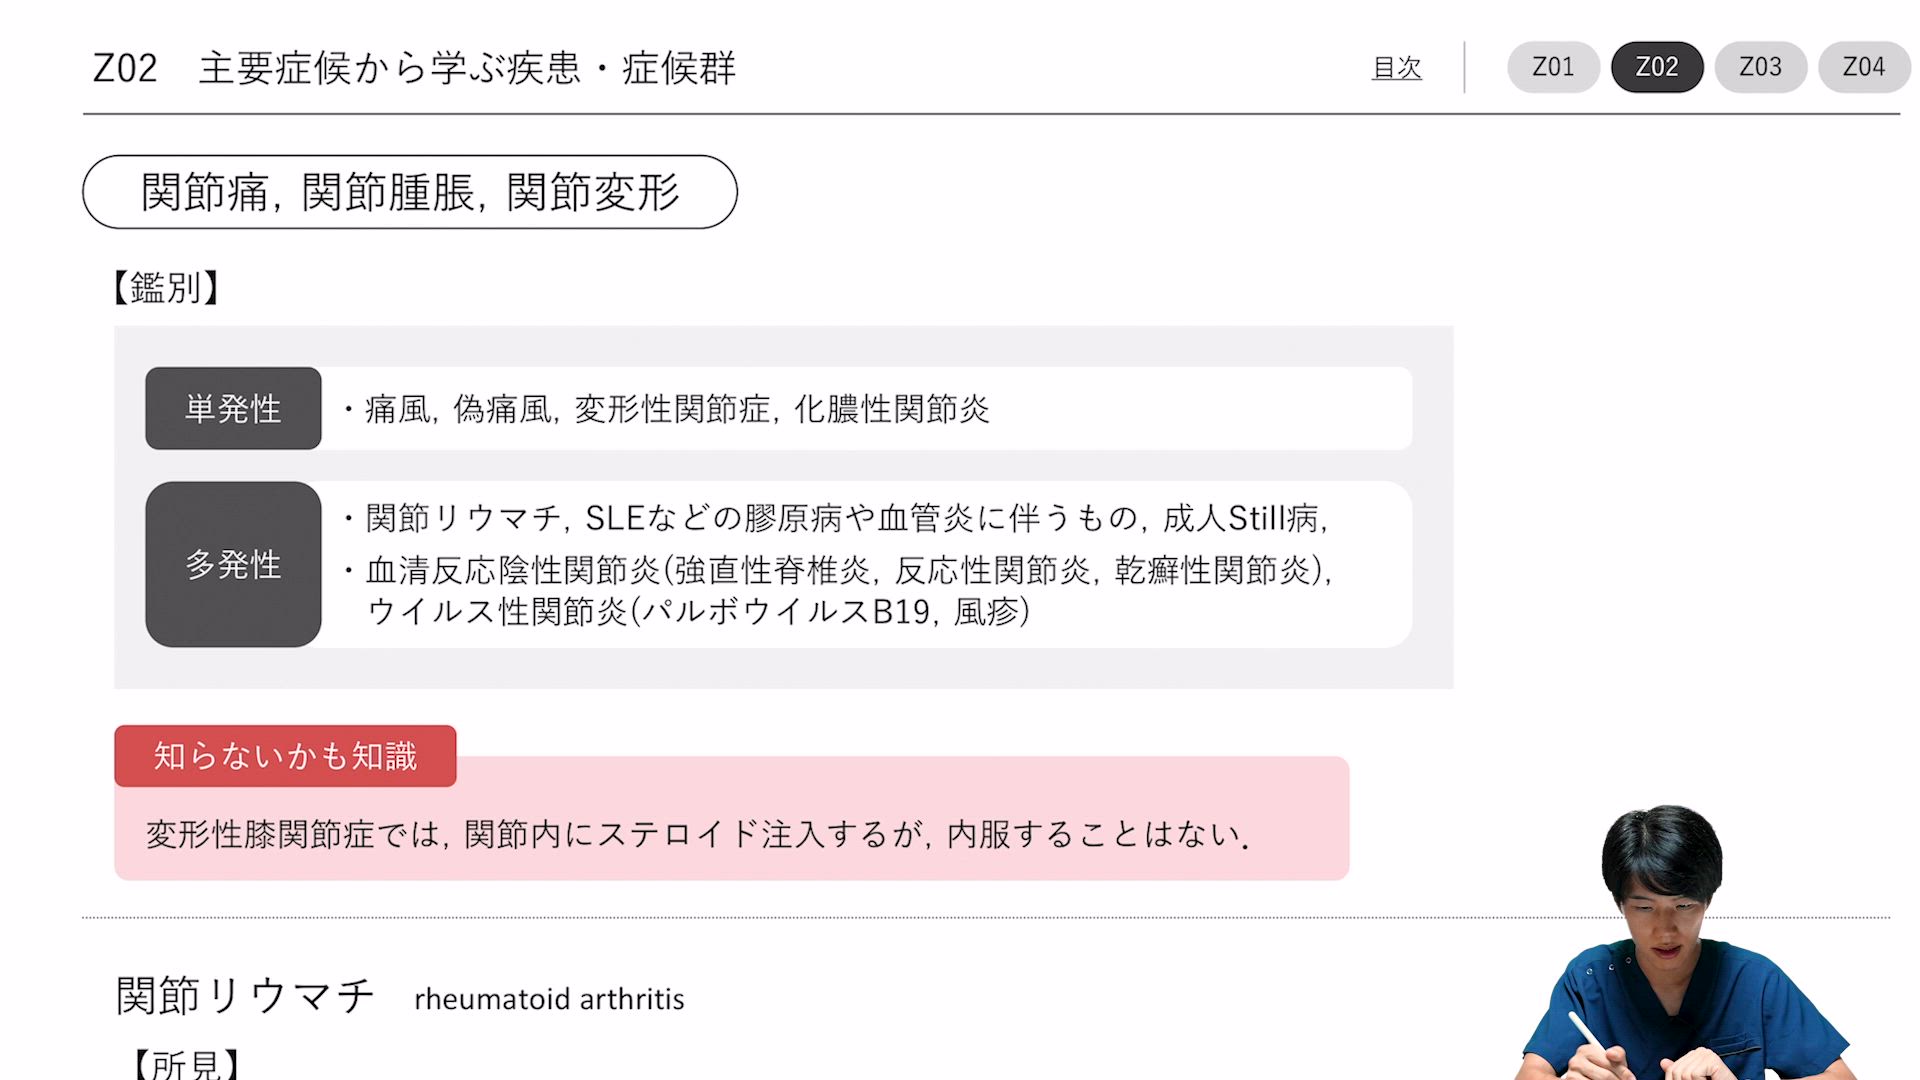Switch to the Z01 tab
Image resolution: width=1920 pixels, height=1080 pixels.
pyautogui.click(x=1553, y=67)
